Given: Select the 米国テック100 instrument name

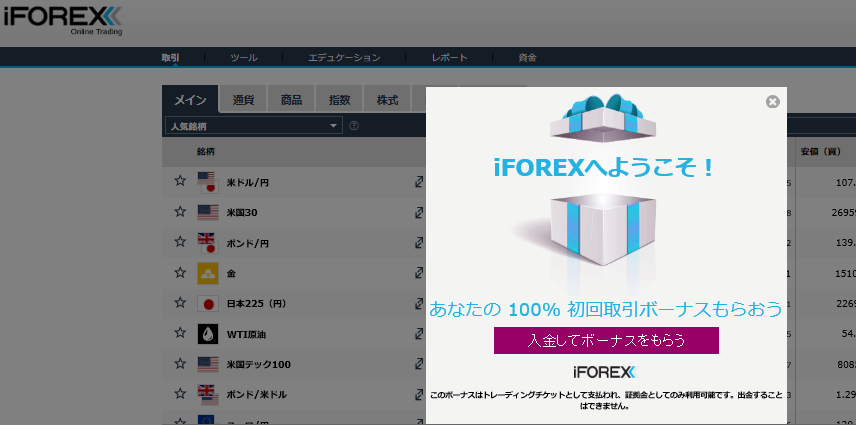Looking at the screenshot, I should tap(258, 364).
